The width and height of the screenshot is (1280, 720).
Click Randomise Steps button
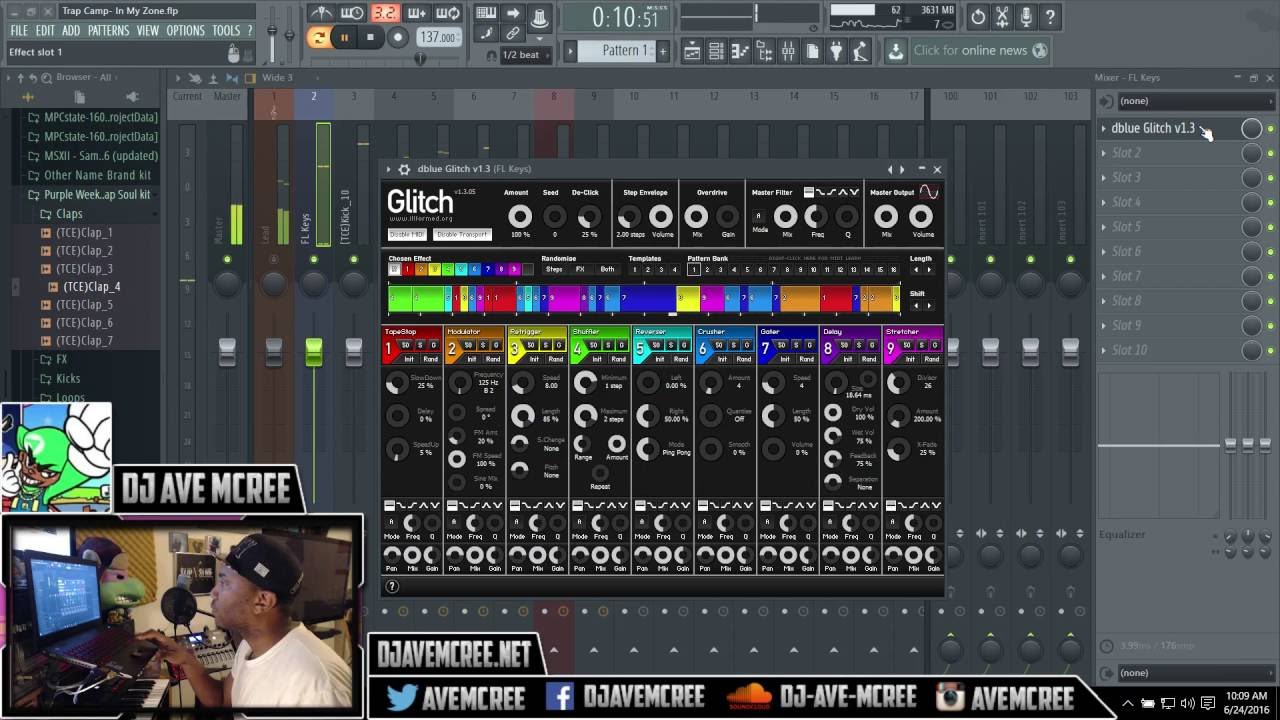pyautogui.click(x=554, y=269)
